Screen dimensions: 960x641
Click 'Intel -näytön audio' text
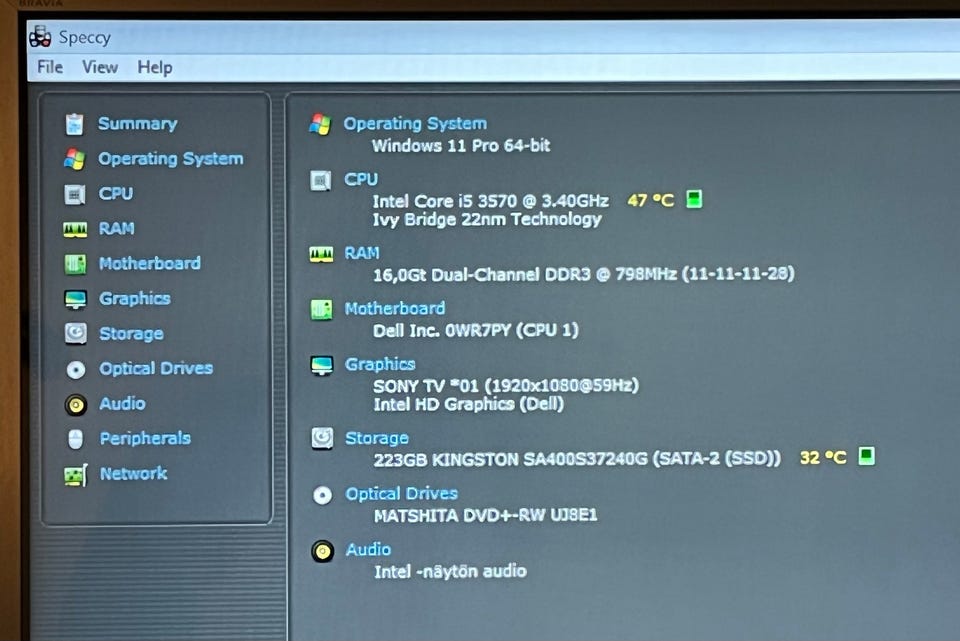[x=451, y=571]
